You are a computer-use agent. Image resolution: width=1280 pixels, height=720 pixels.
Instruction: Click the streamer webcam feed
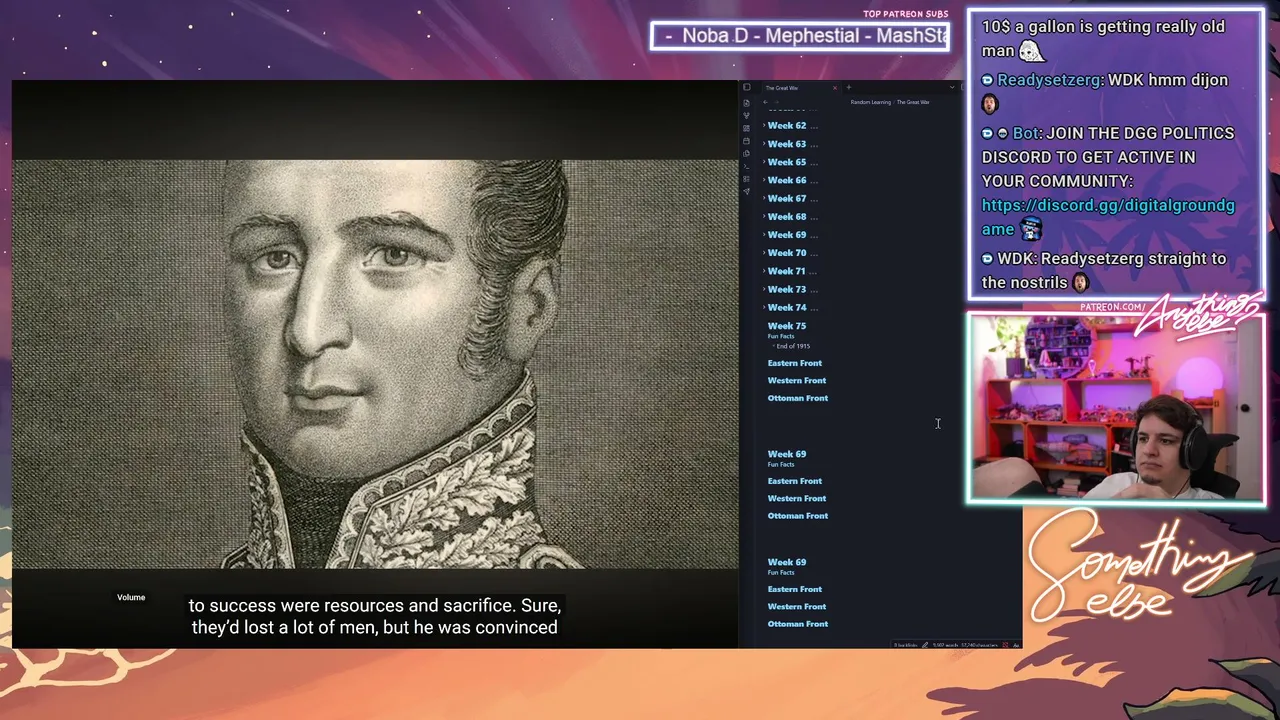1116,408
